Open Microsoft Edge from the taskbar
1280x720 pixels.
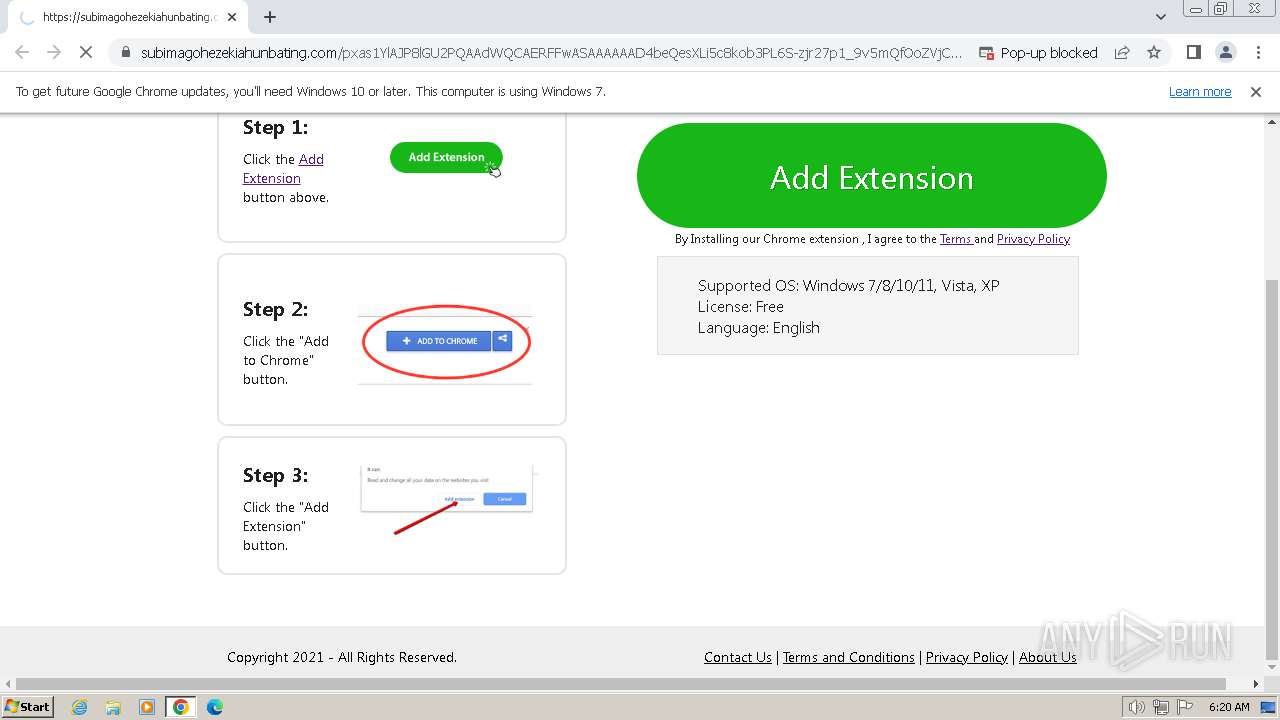(x=214, y=707)
